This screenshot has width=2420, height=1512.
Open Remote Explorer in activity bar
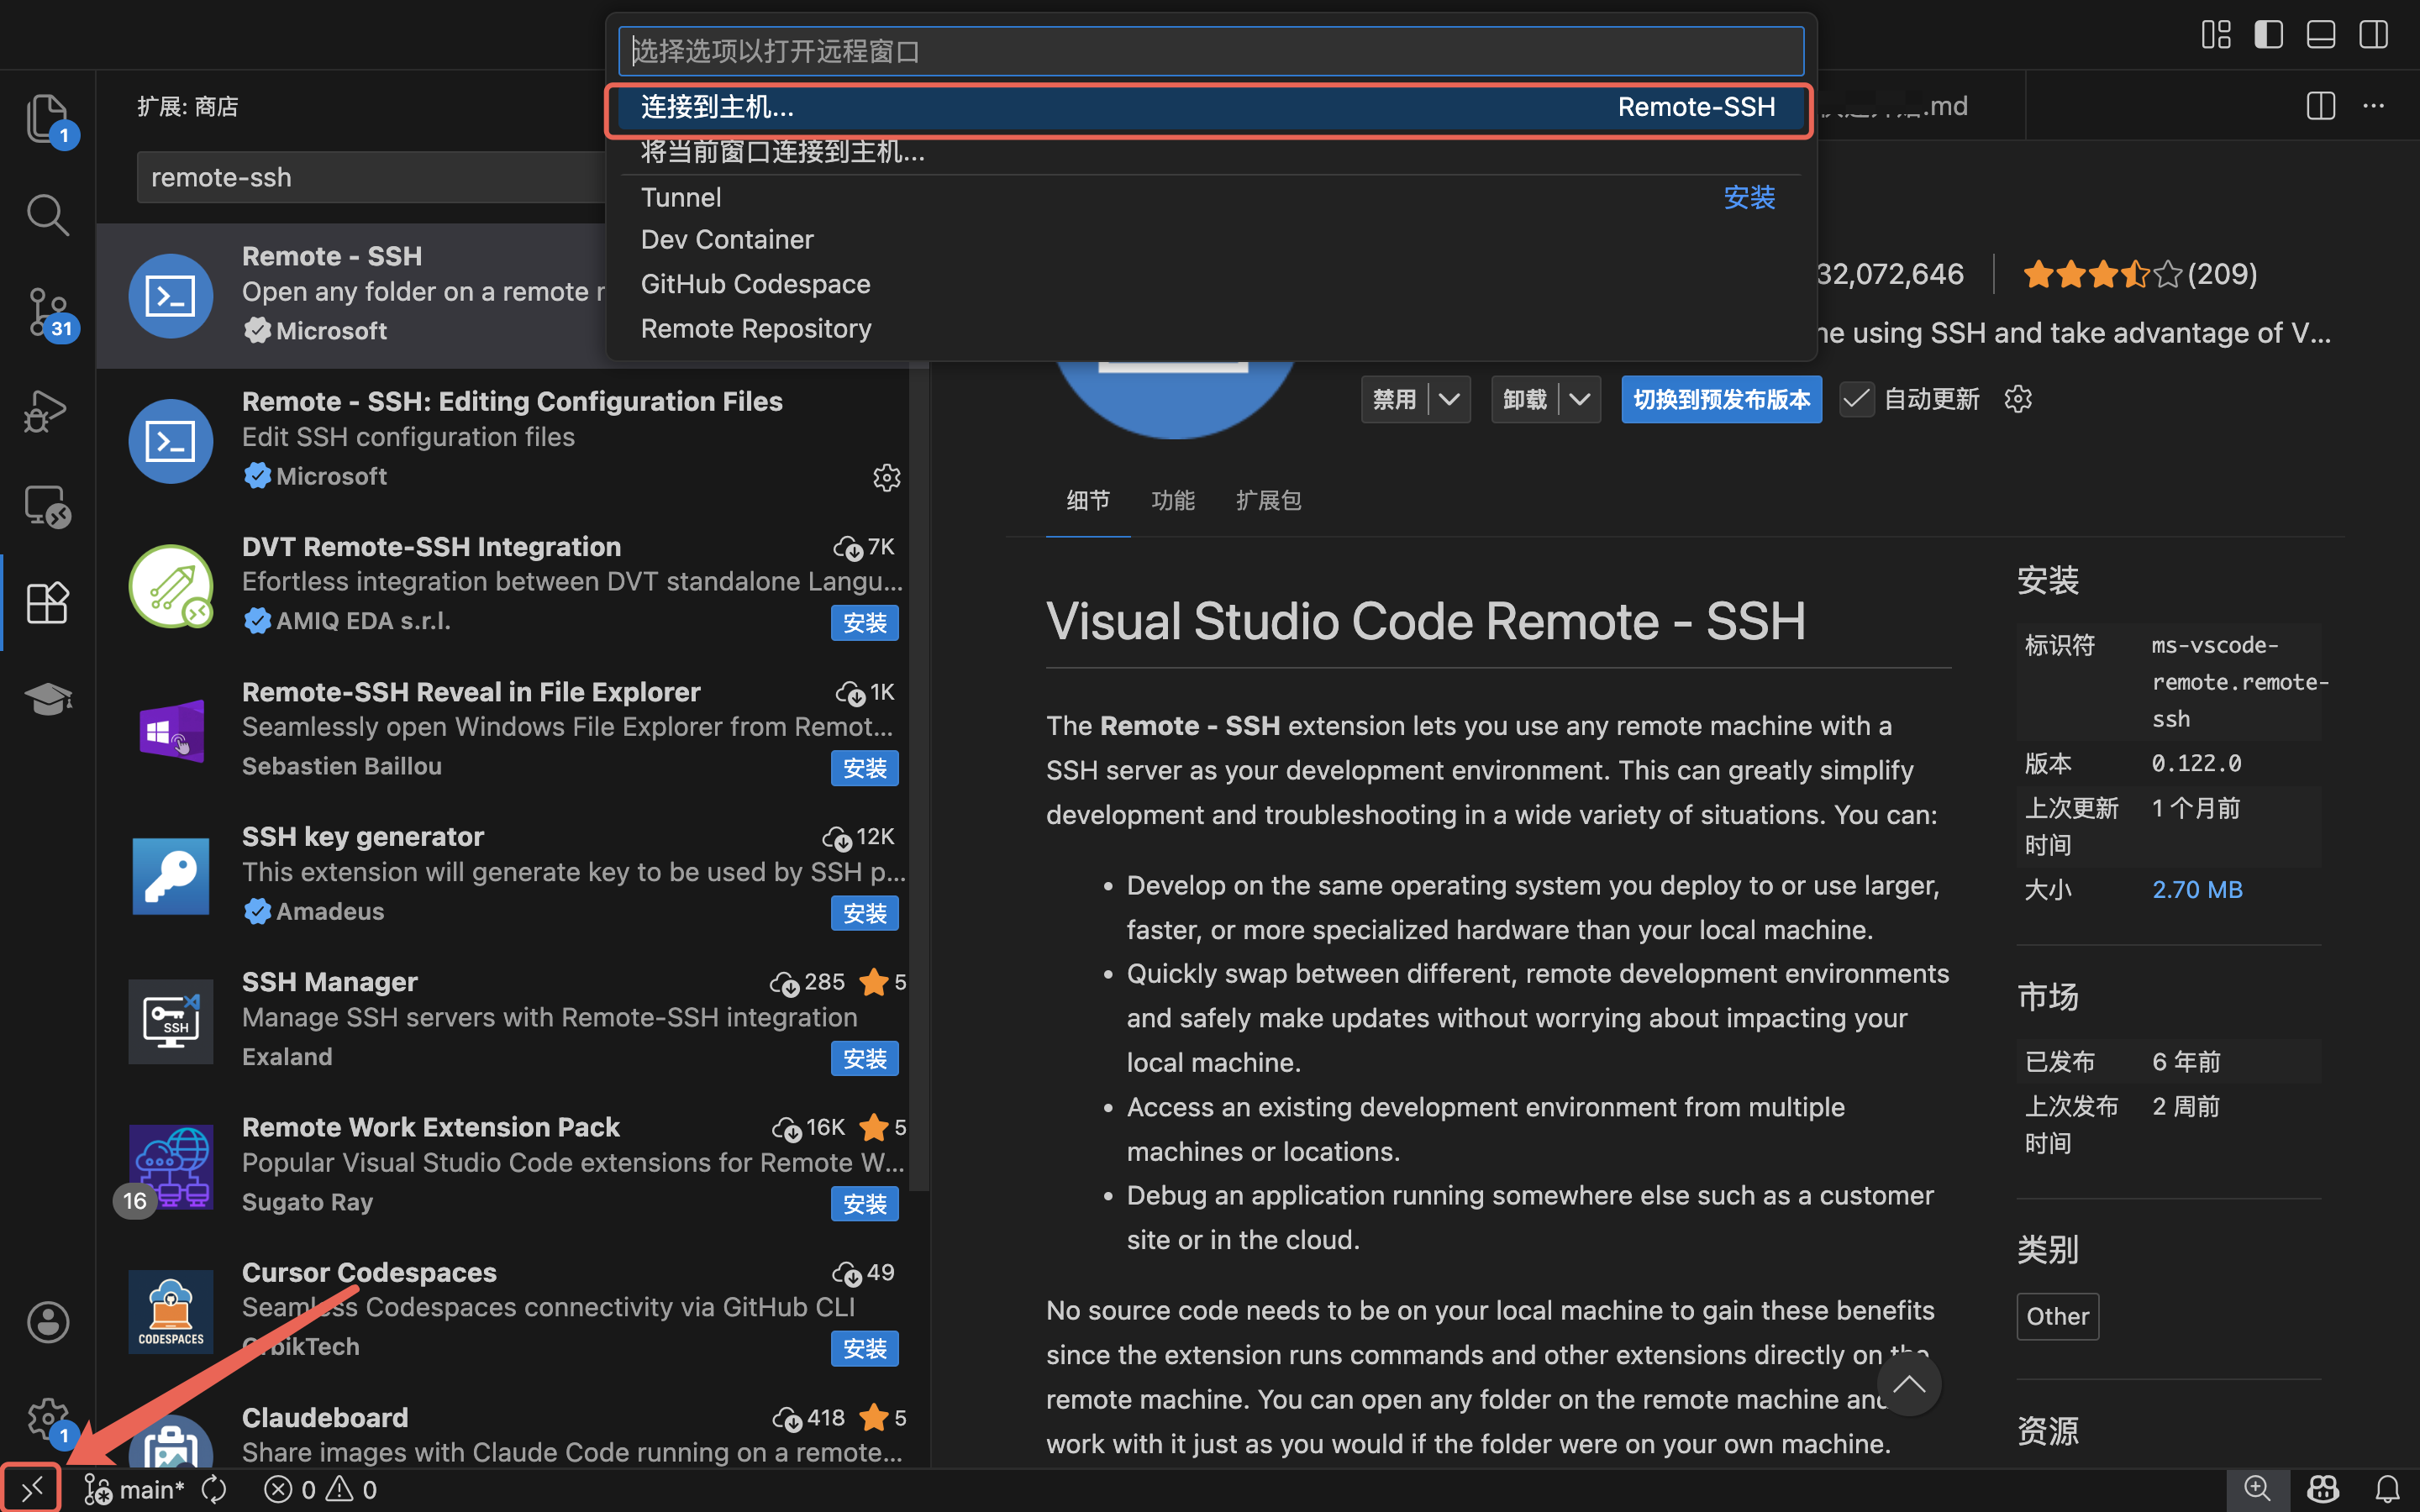[x=46, y=507]
